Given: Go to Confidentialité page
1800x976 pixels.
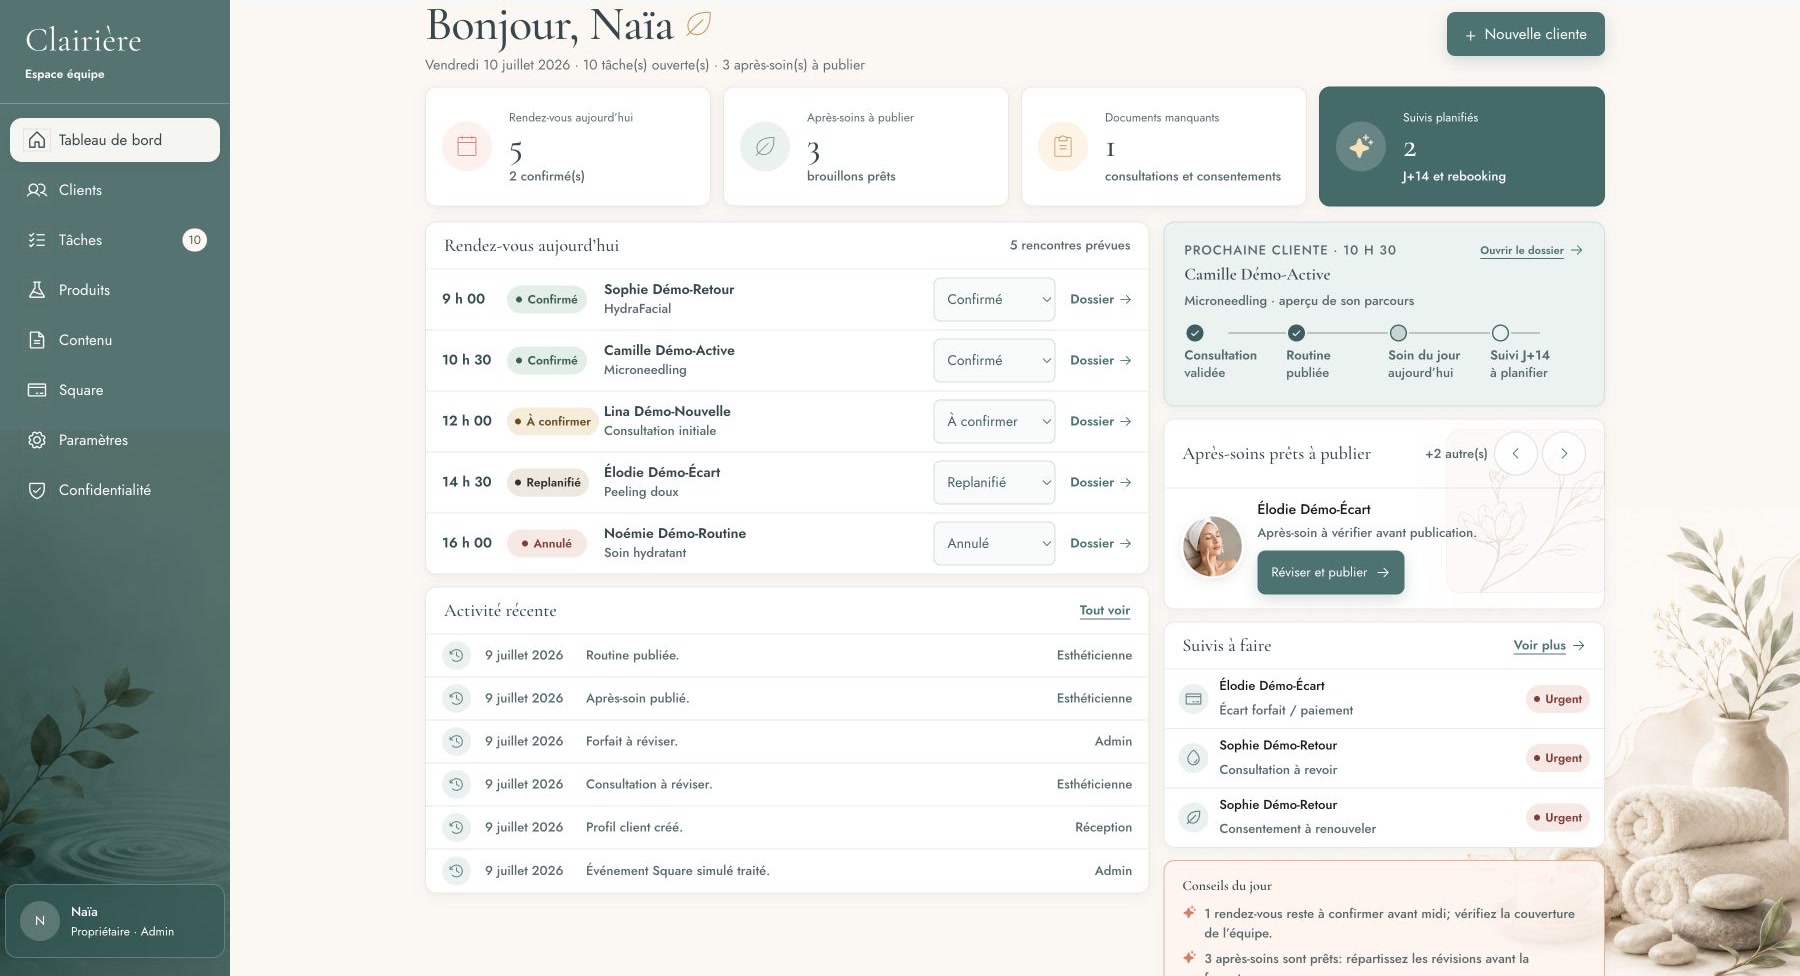Looking at the screenshot, I should [115, 490].
